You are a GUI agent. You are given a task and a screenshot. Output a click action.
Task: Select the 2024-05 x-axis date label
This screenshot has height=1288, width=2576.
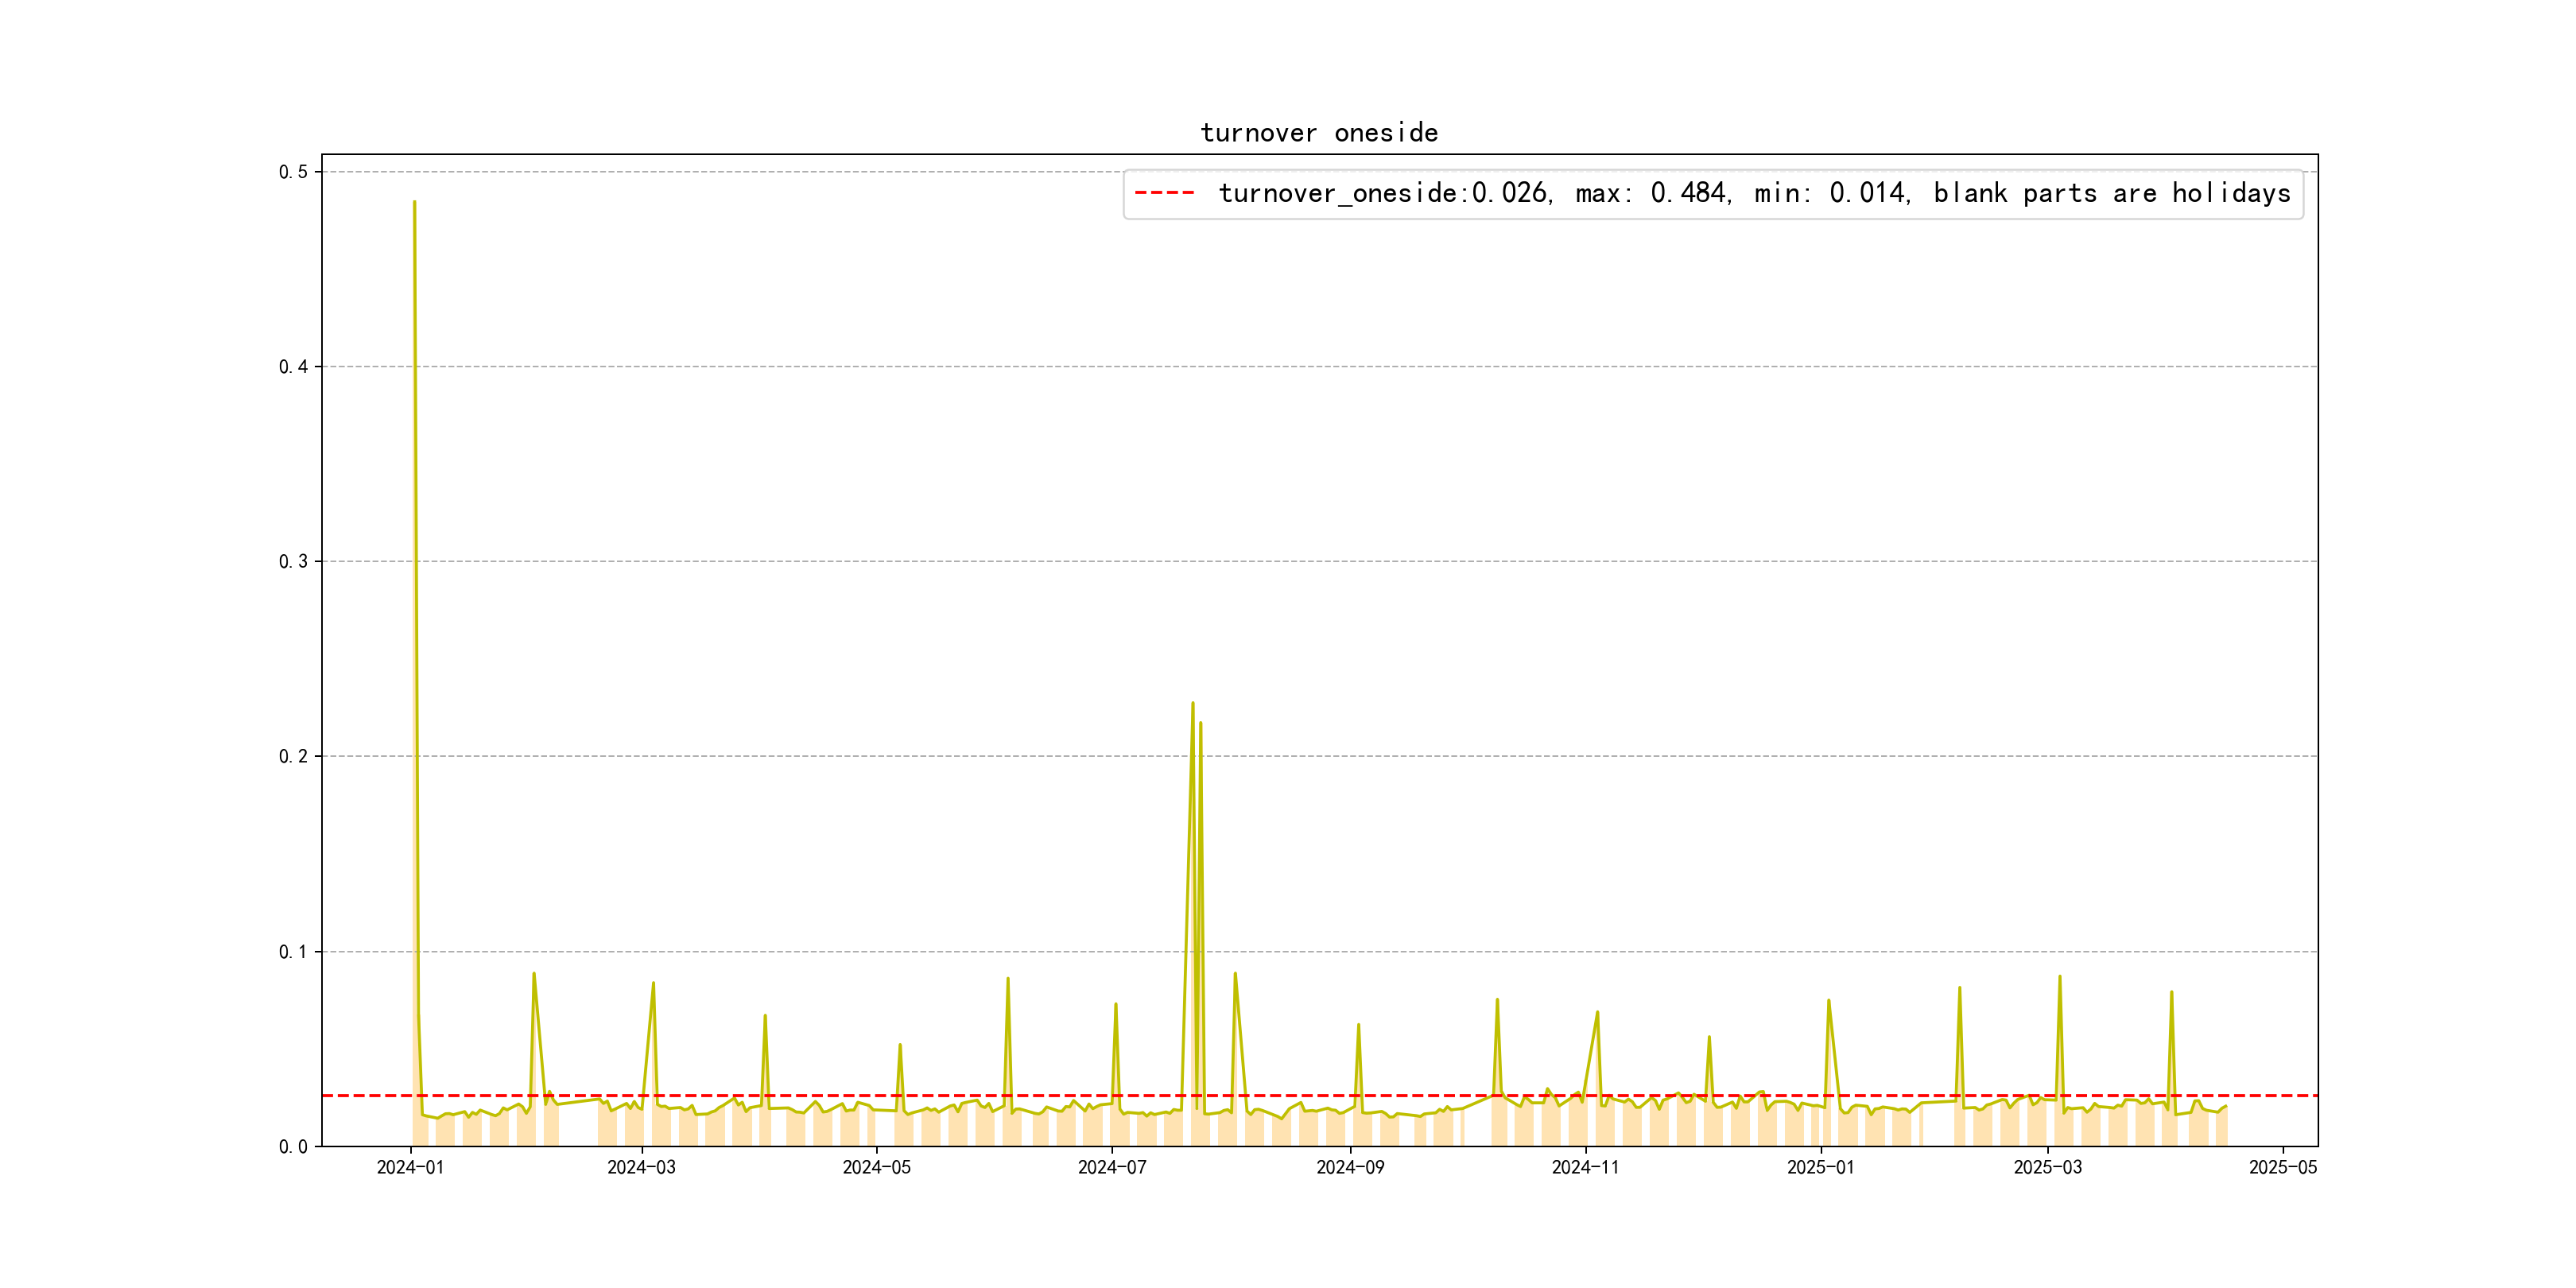(x=876, y=1168)
